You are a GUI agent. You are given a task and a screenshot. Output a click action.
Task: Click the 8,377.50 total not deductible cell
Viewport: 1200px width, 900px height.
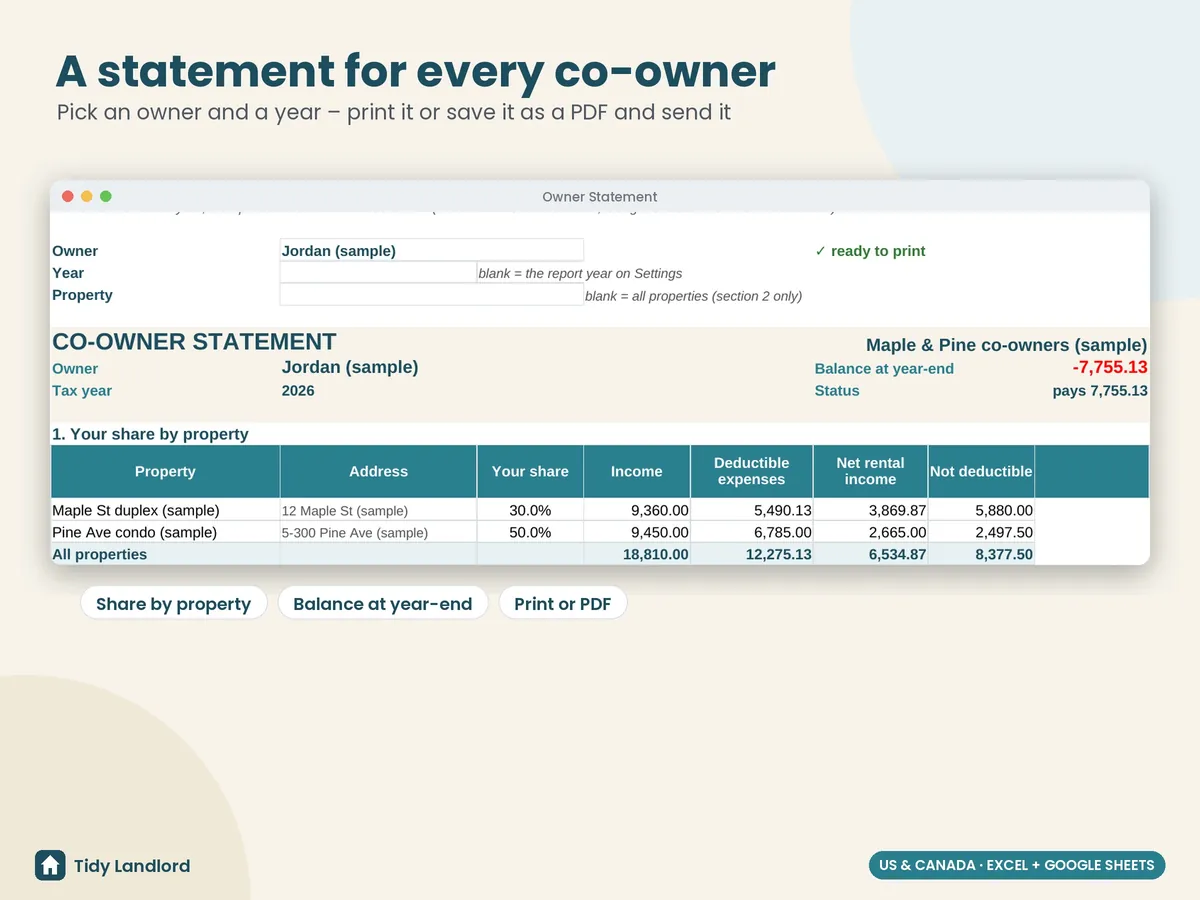point(981,554)
